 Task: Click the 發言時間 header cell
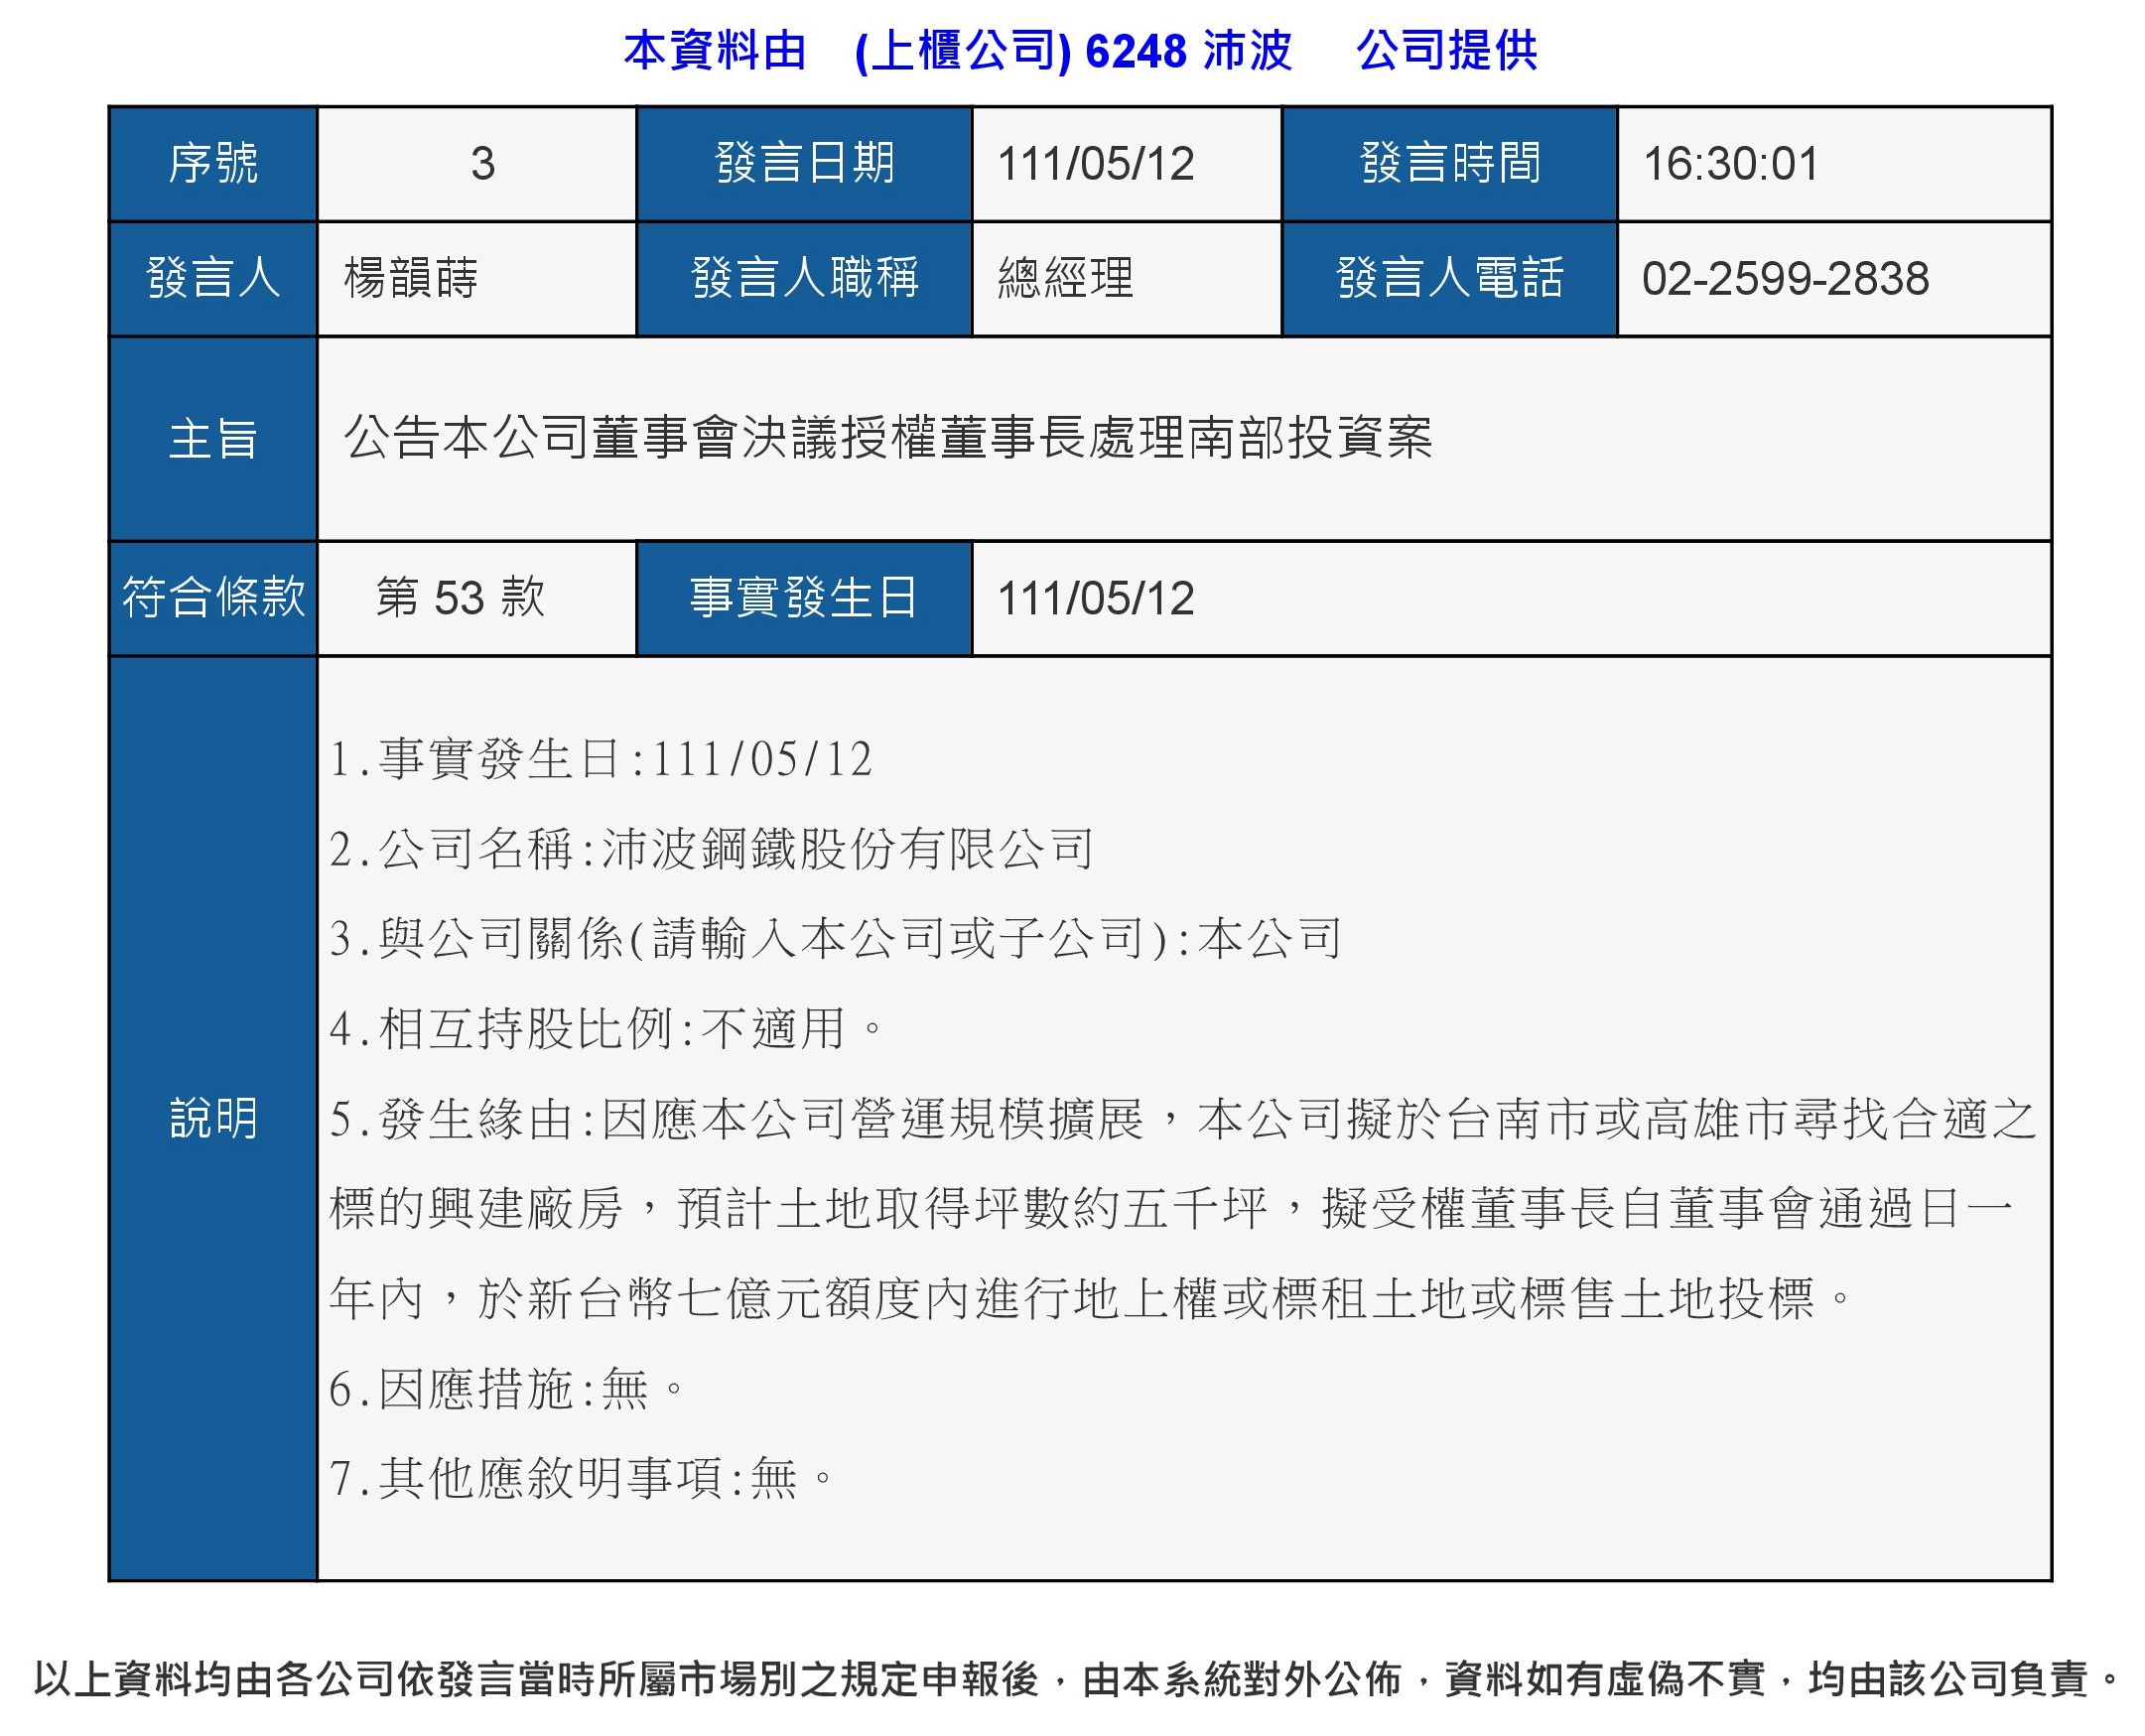pyautogui.click(x=1450, y=164)
